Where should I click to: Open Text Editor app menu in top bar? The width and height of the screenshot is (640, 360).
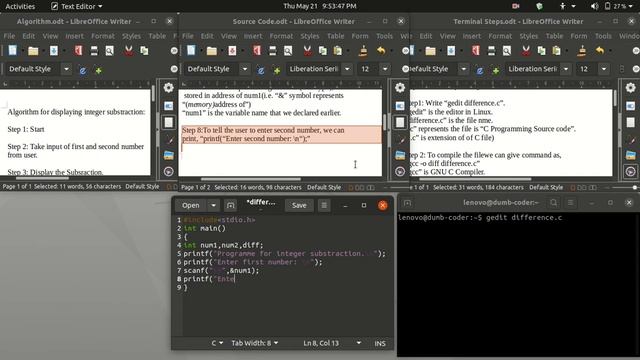[76, 6]
